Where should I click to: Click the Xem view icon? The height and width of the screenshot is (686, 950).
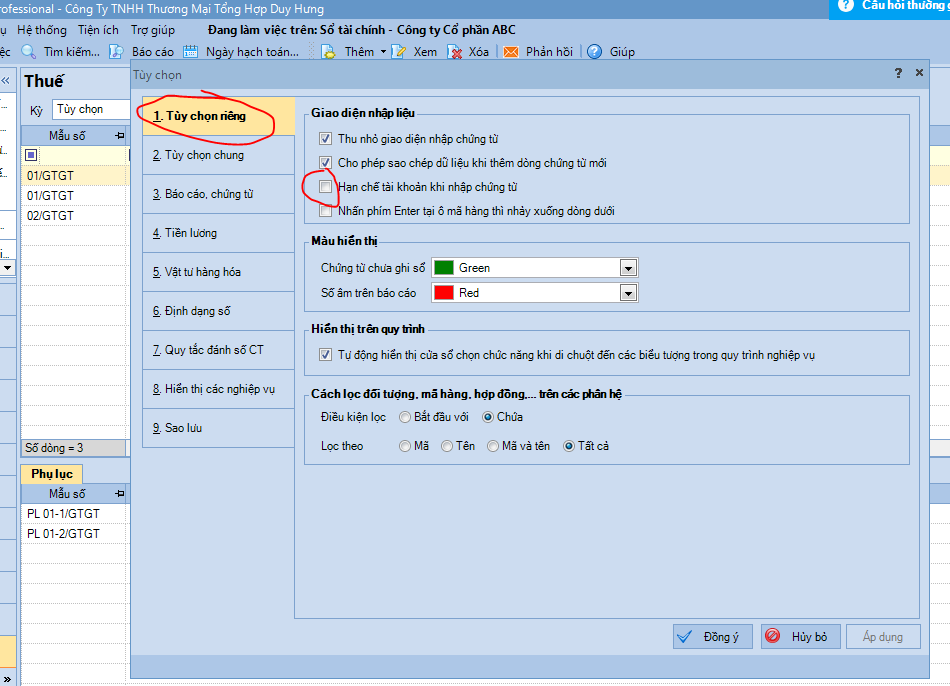pyautogui.click(x=400, y=52)
